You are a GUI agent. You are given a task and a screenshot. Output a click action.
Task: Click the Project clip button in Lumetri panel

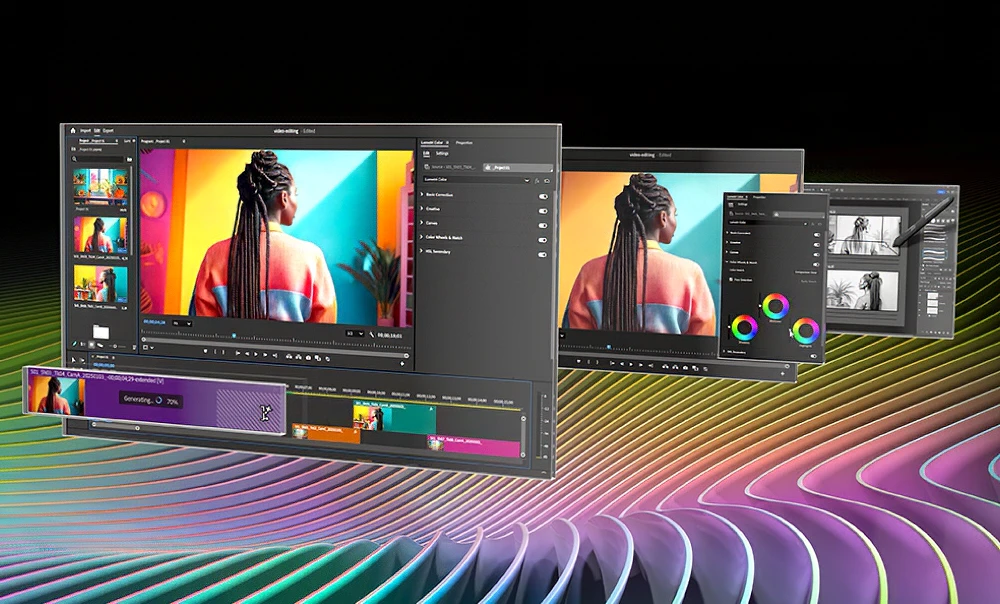coord(518,168)
